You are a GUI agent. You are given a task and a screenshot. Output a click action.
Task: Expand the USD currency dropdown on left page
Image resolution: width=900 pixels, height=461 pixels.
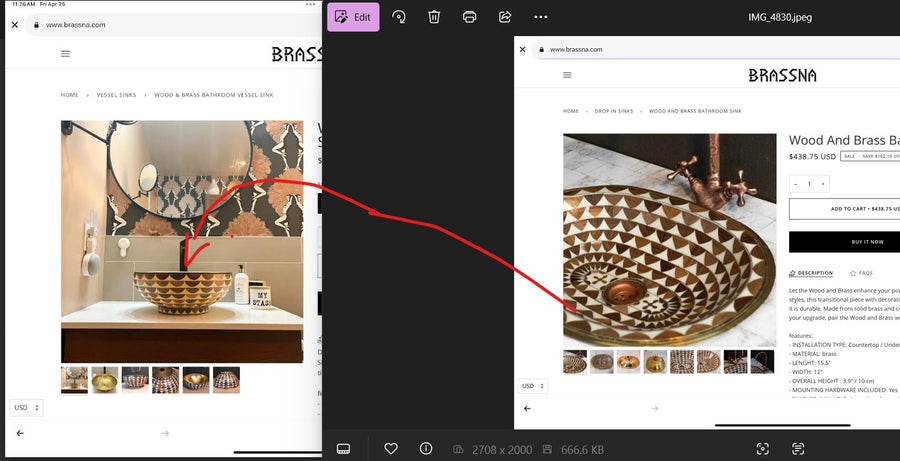[26, 407]
